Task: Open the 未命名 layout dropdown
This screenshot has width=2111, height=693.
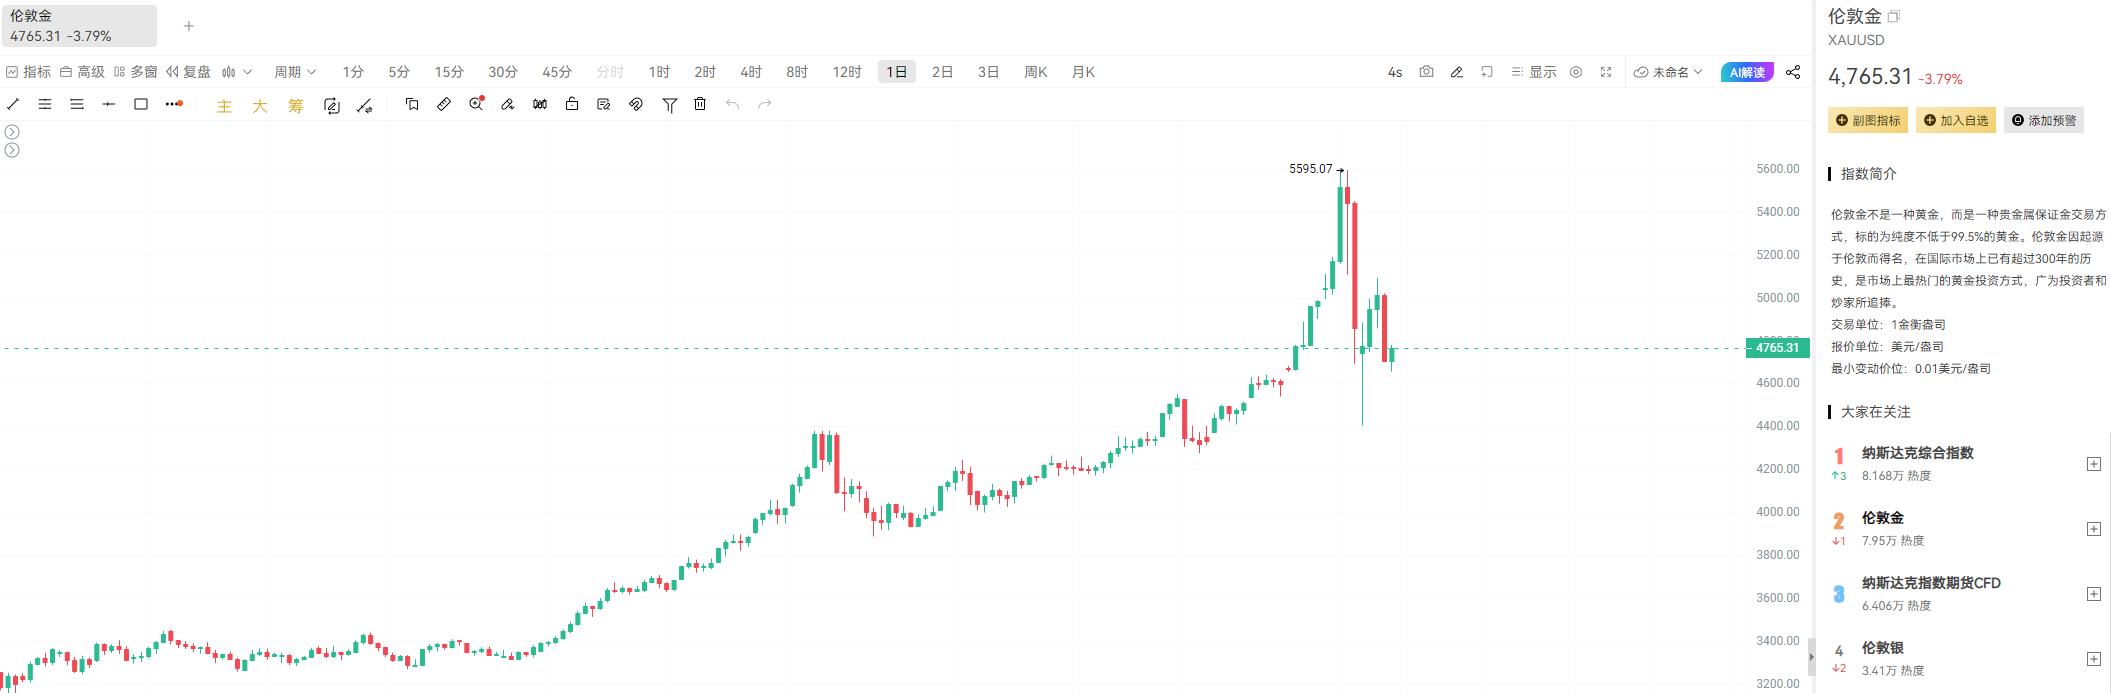Action: [1668, 72]
